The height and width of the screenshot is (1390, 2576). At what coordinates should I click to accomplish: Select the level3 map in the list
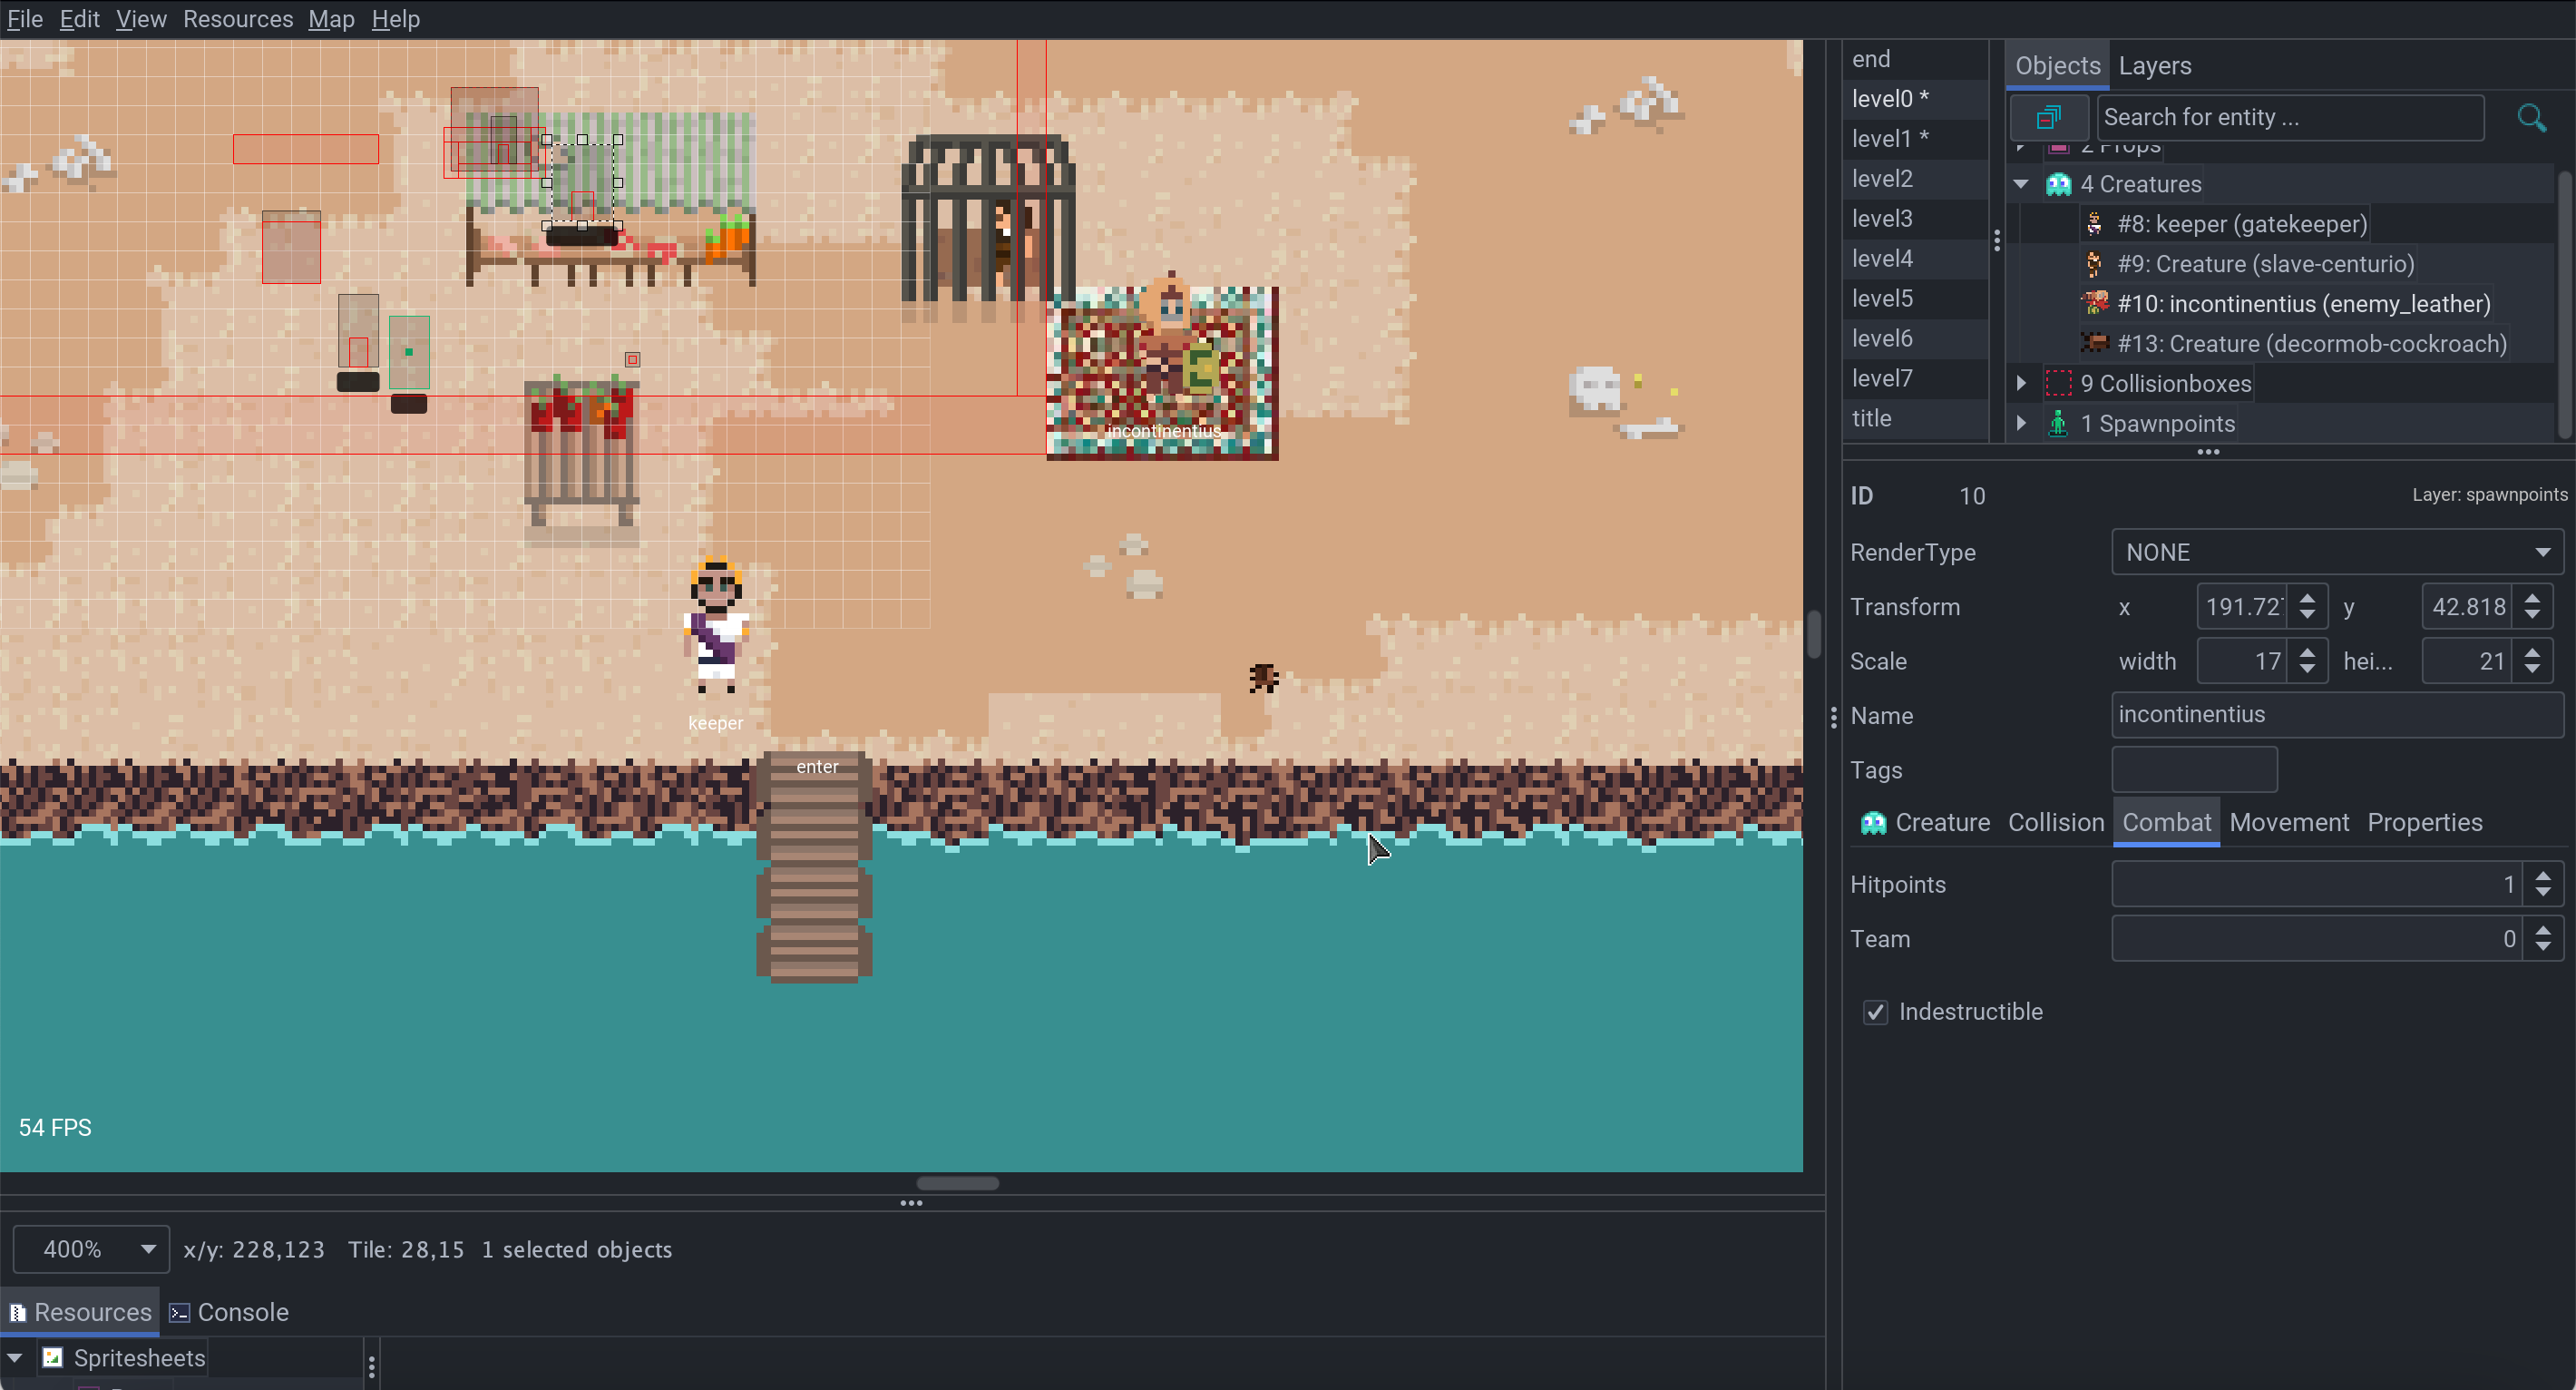tap(1882, 218)
